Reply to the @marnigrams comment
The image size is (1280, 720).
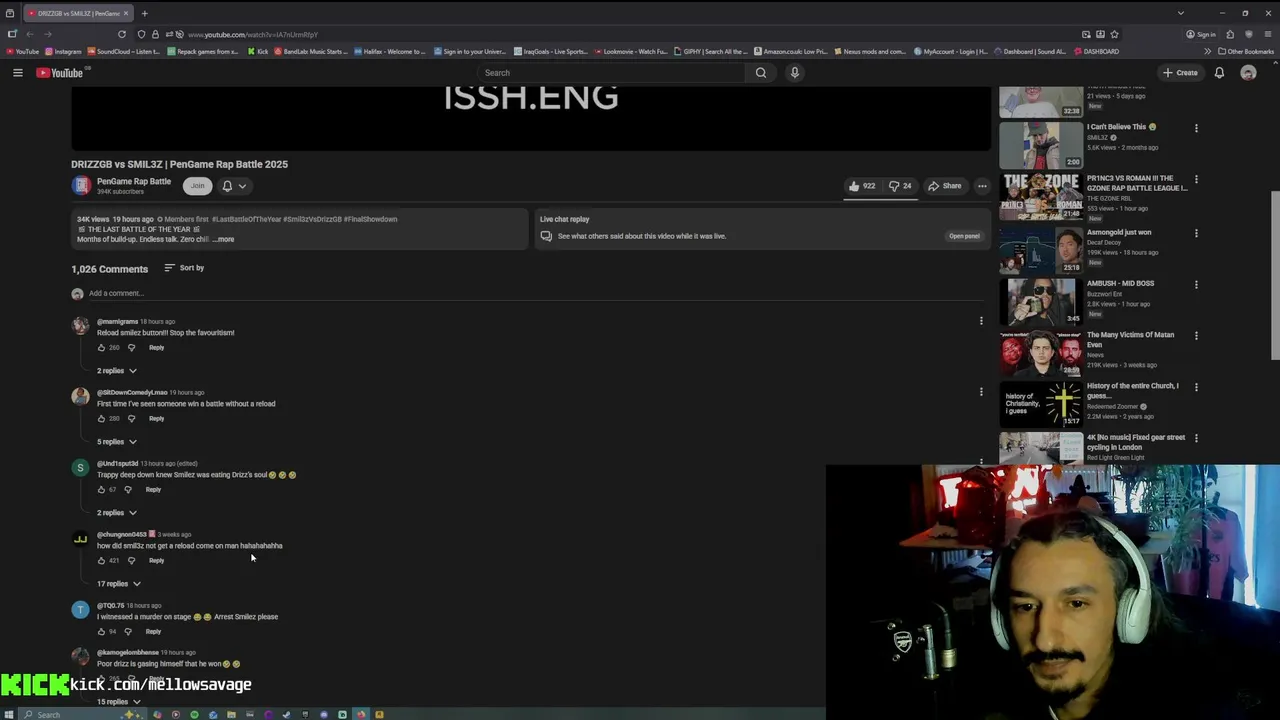click(x=156, y=348)
